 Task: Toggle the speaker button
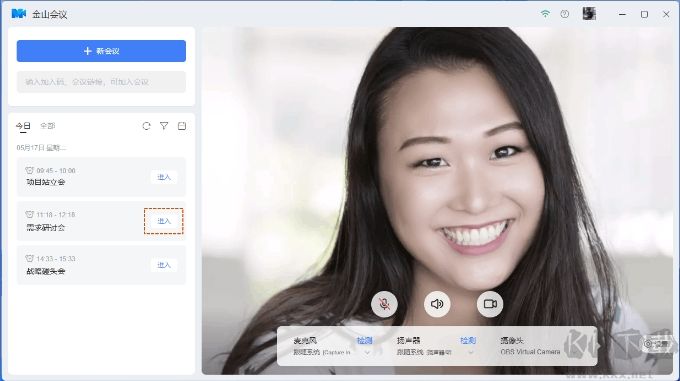[x=437, y=304]
